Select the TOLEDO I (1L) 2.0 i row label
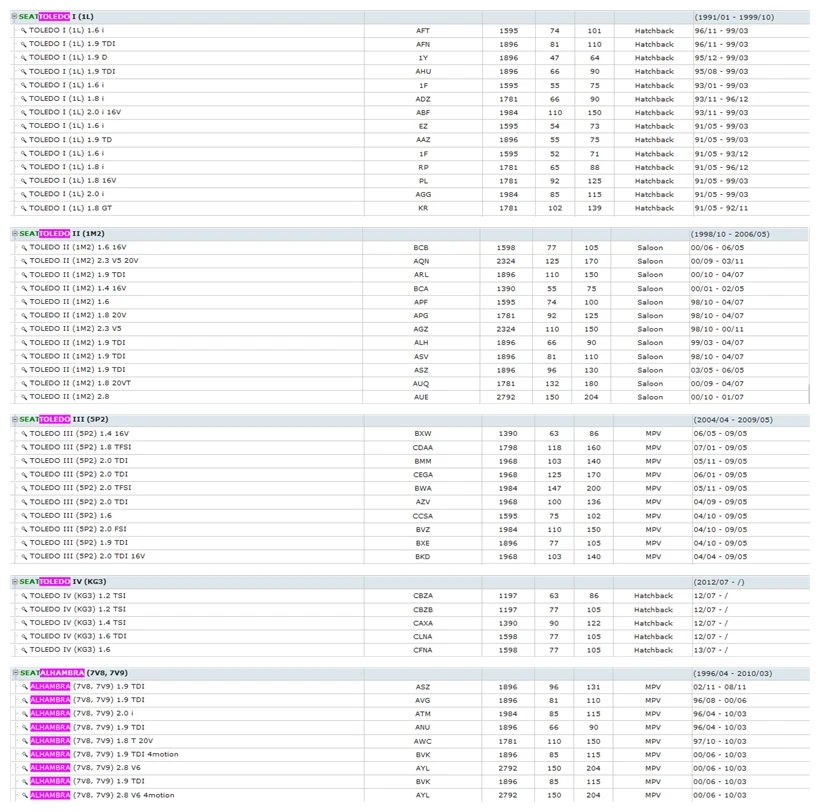The image size is (820, 812). [66, 194]
